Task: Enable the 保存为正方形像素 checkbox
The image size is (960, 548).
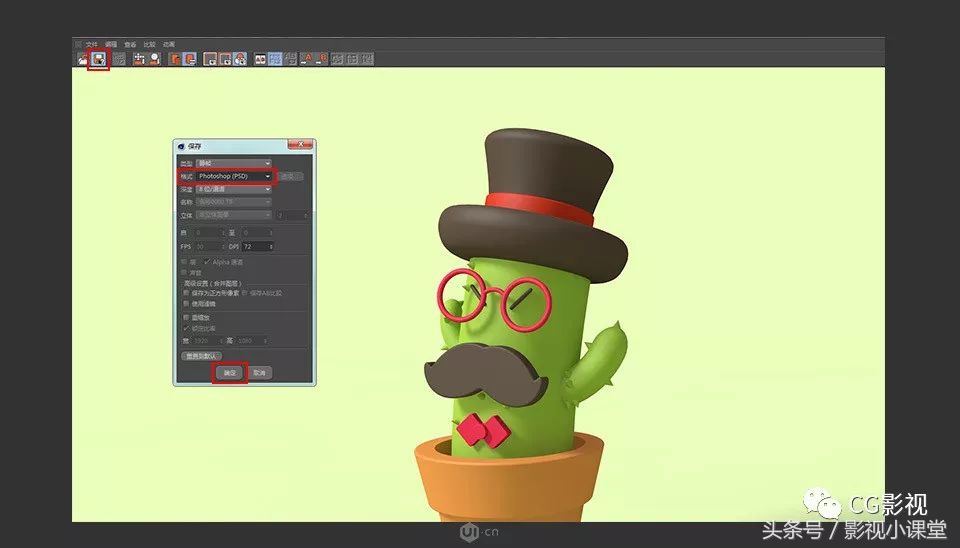Action: pos(185,293)
